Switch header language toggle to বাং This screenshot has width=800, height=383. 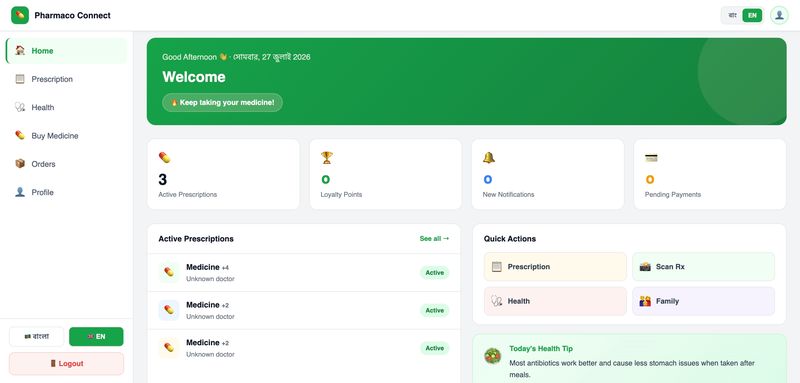point(733,15)
